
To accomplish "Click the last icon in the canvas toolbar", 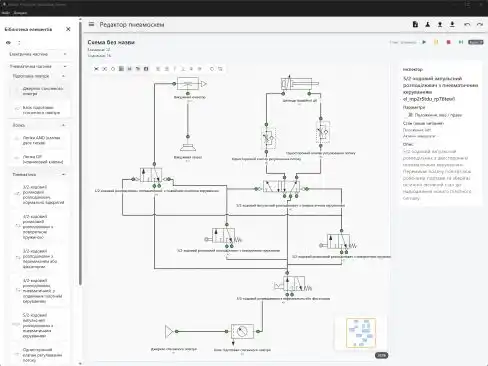I will pyautogui.click(x=220, y=69).
